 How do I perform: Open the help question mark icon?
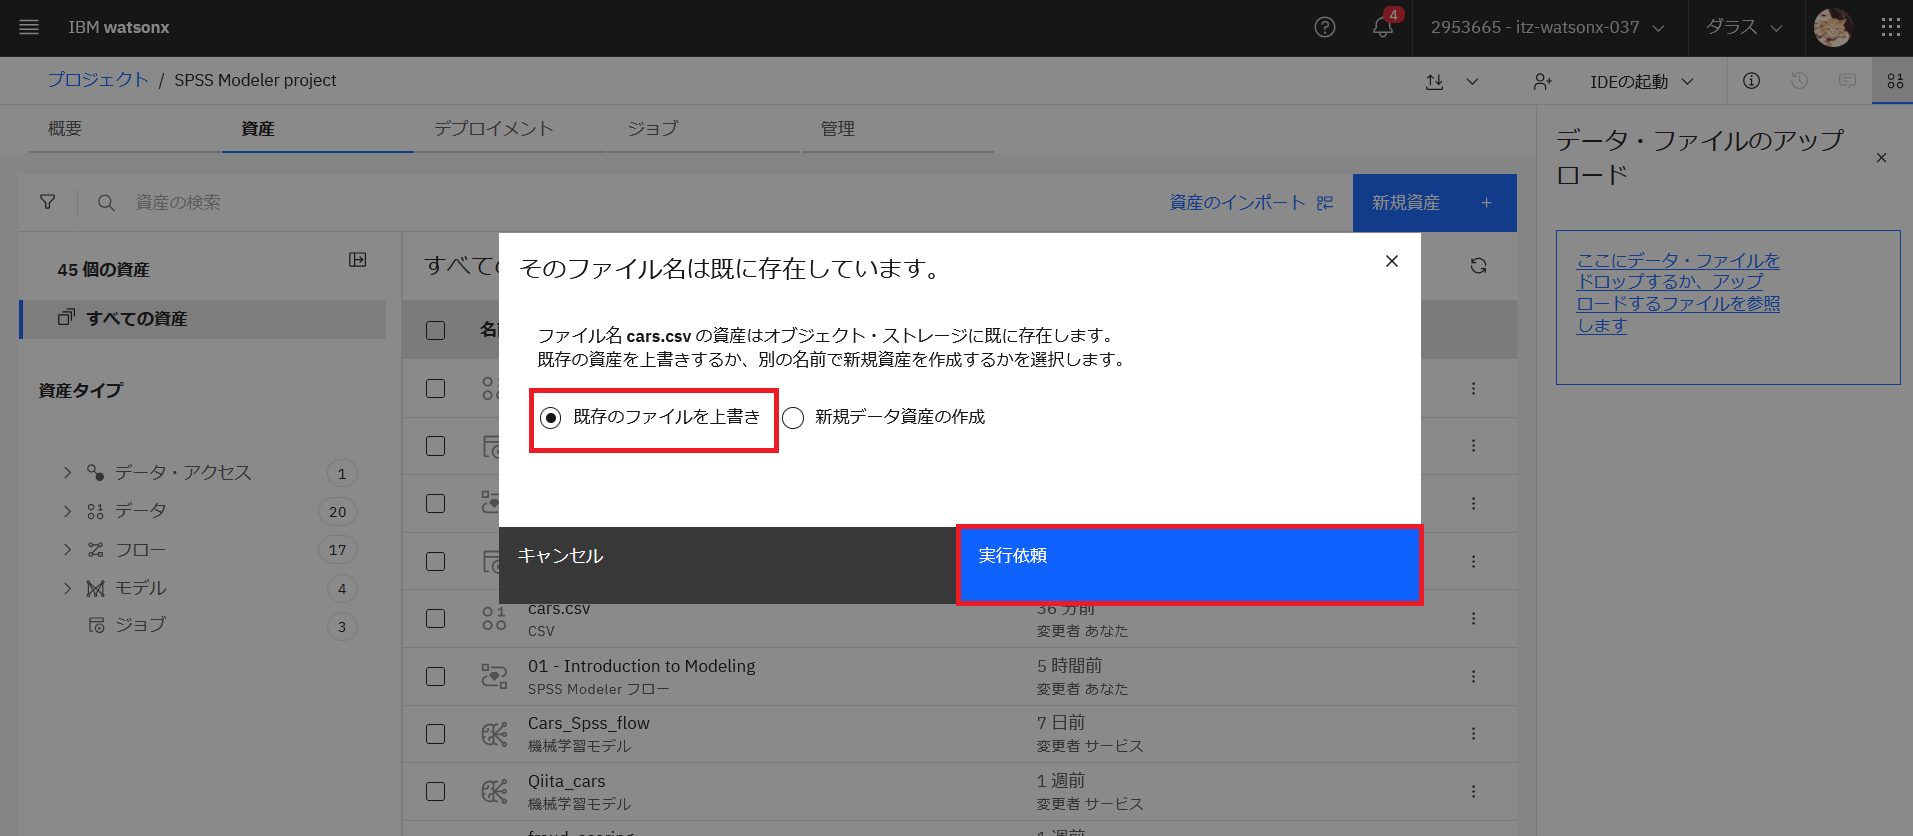pyautogui.click(x=1325, y=27)
